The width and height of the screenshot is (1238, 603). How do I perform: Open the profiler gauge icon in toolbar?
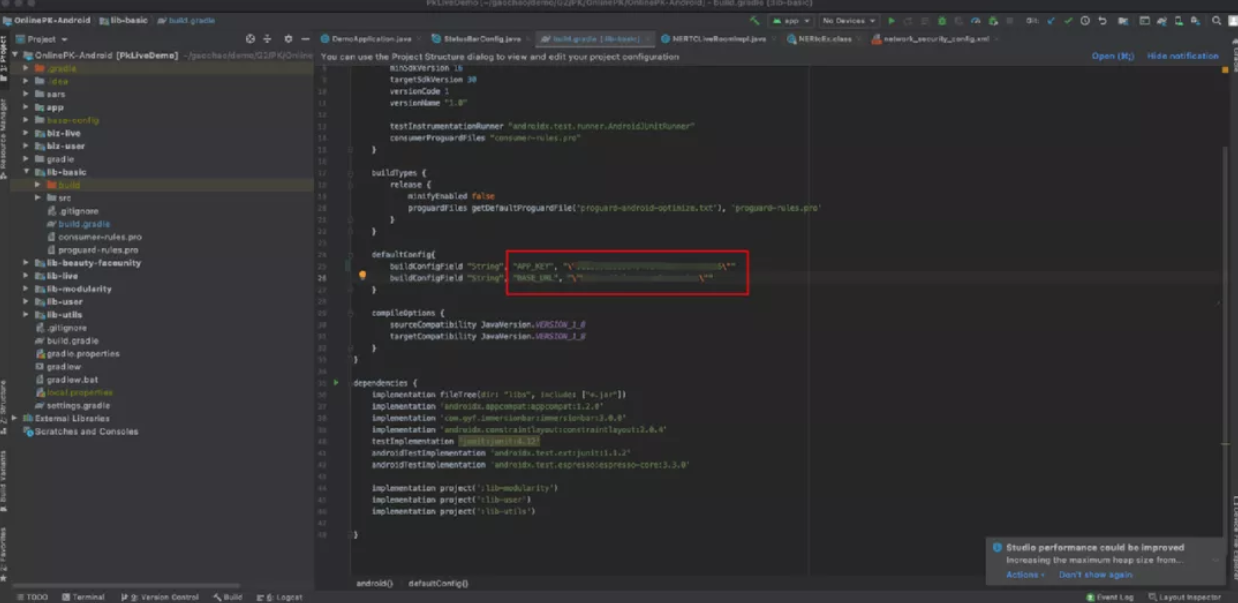[x=976, y=20]
